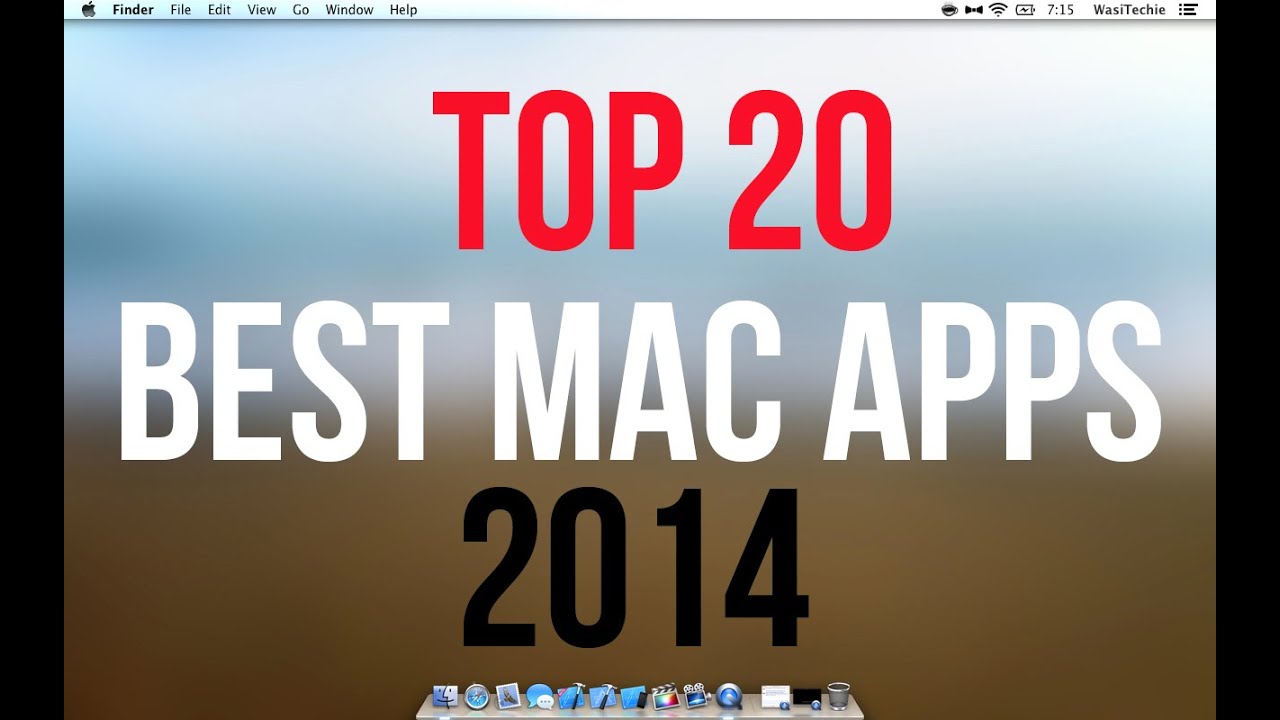Click the Bartender bow tie menu bar icon
The height and width of the screenshot is (720, 1280).
[x=974, y=10]
